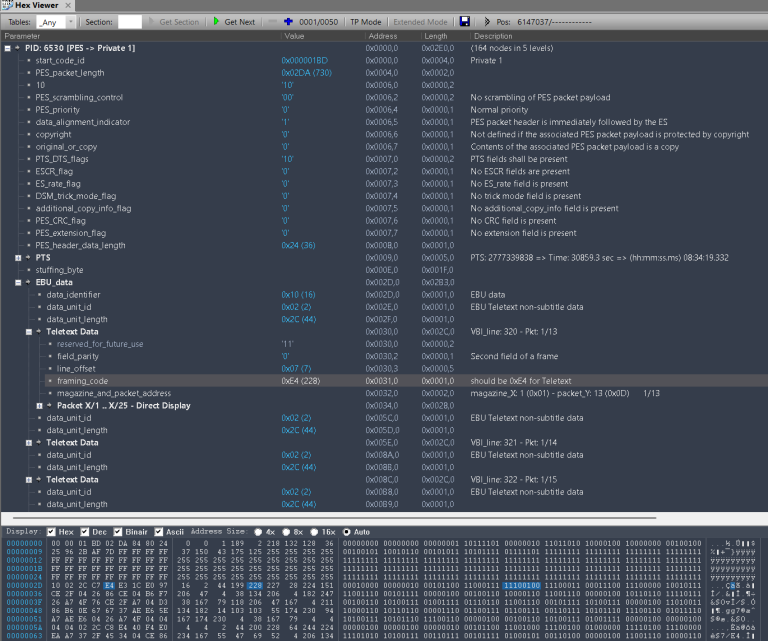Expand Teletext Data node for VBI_line 322
Screen dimensions: 768x641
point(29,480)
